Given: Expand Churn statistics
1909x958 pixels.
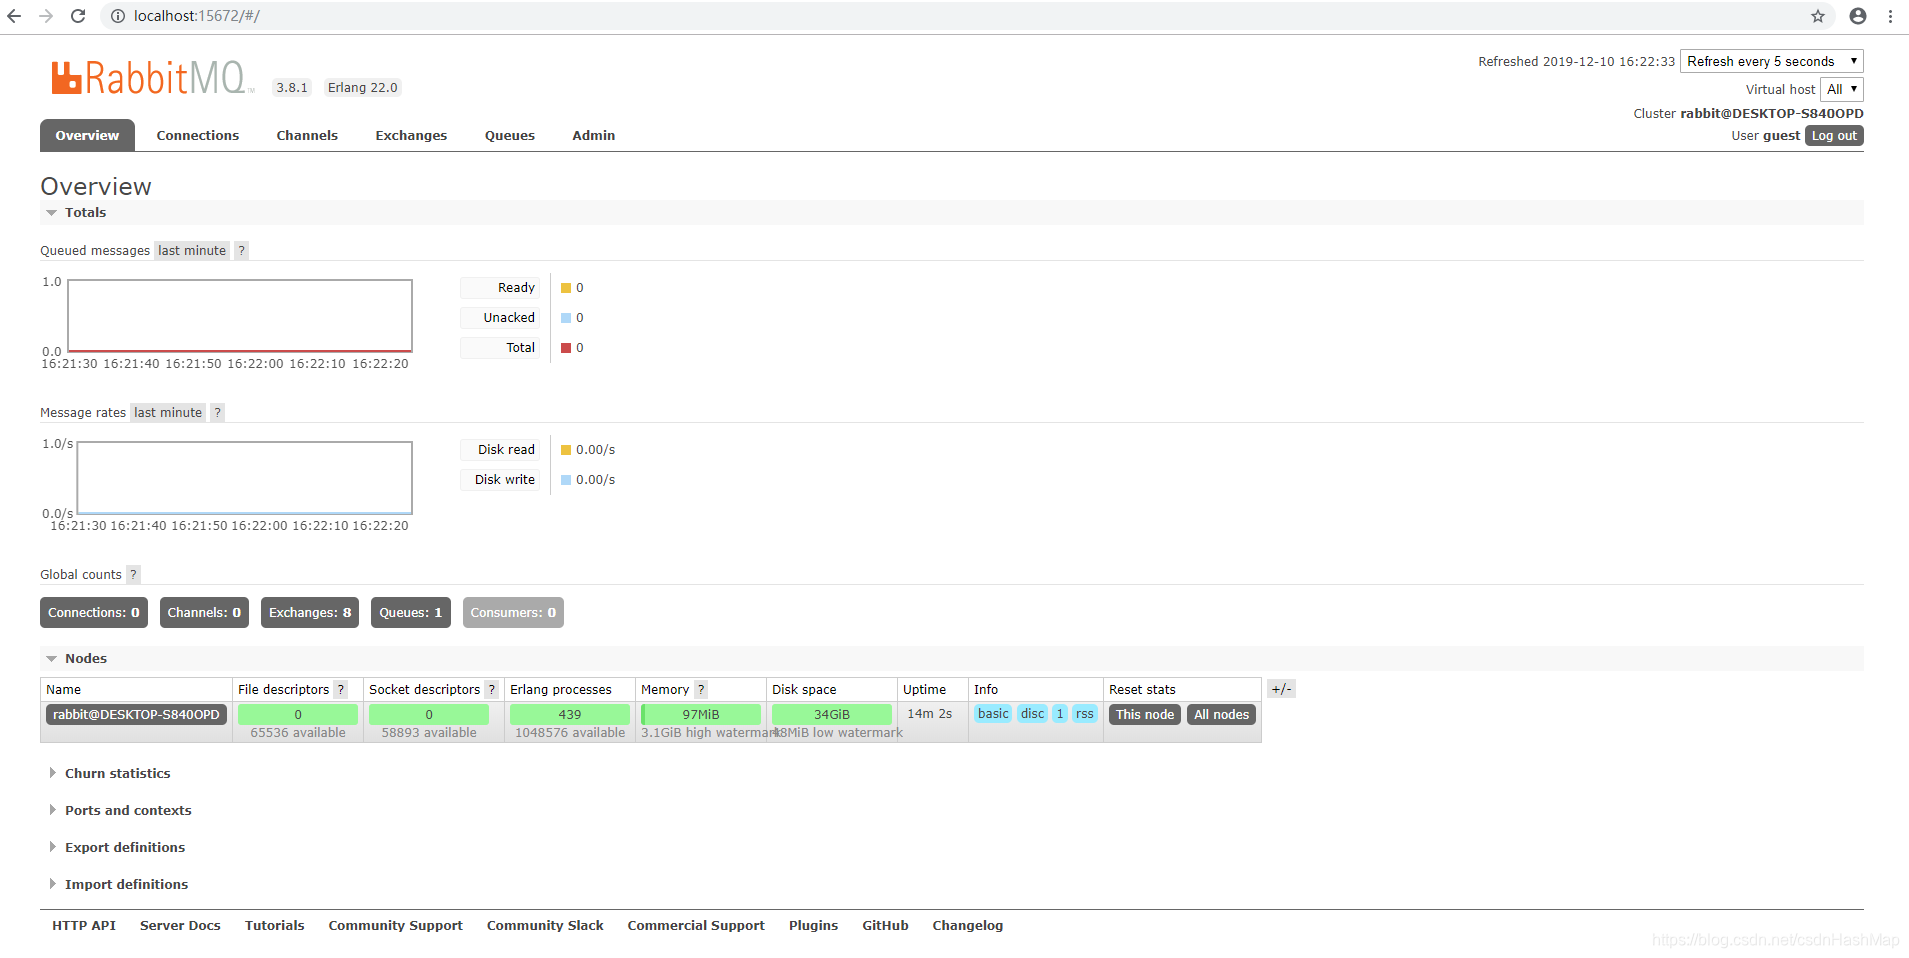Looking at the screenshot, I should tap(117, 774).
